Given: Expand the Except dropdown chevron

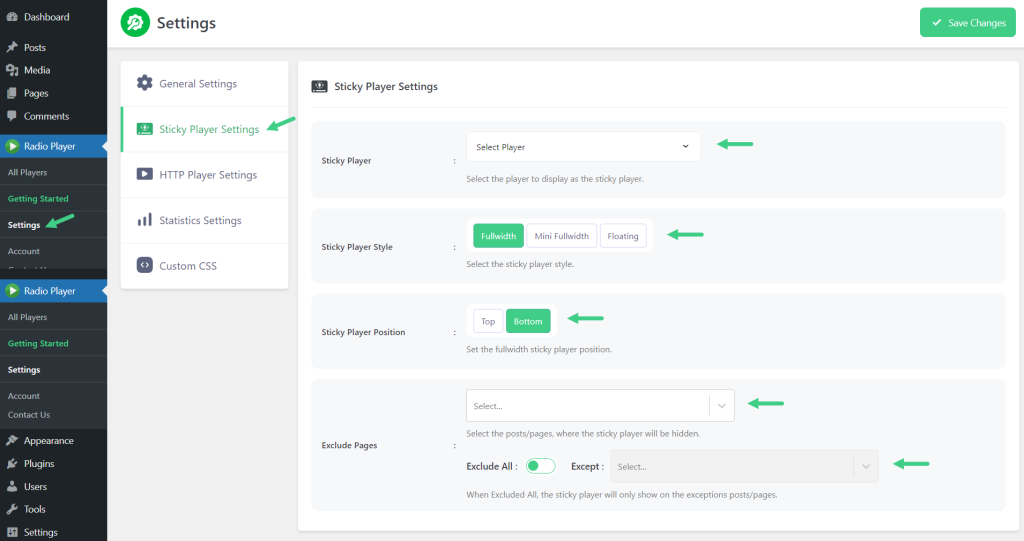Looking at the screenshot, I should [x=866, y=467].
